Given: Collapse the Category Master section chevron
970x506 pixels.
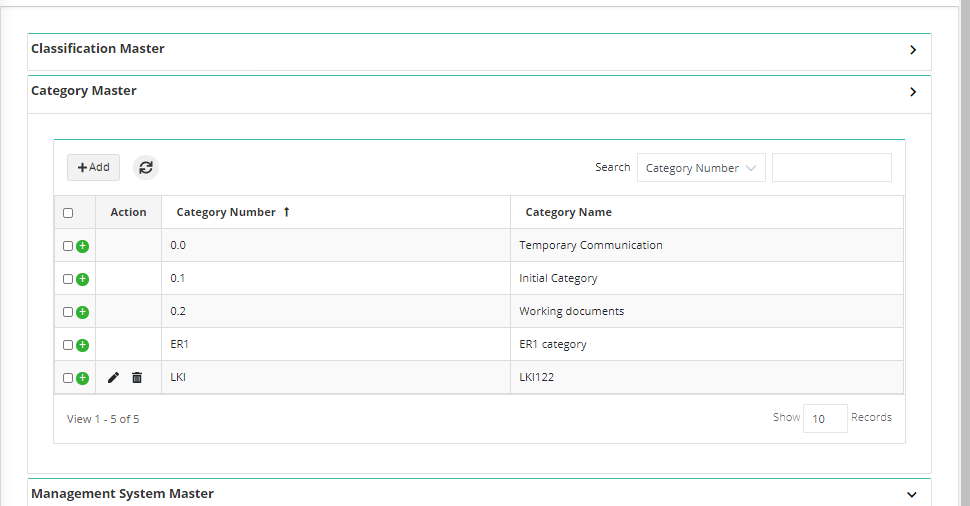Looking at the screenshot, I should tap(913, 92).
